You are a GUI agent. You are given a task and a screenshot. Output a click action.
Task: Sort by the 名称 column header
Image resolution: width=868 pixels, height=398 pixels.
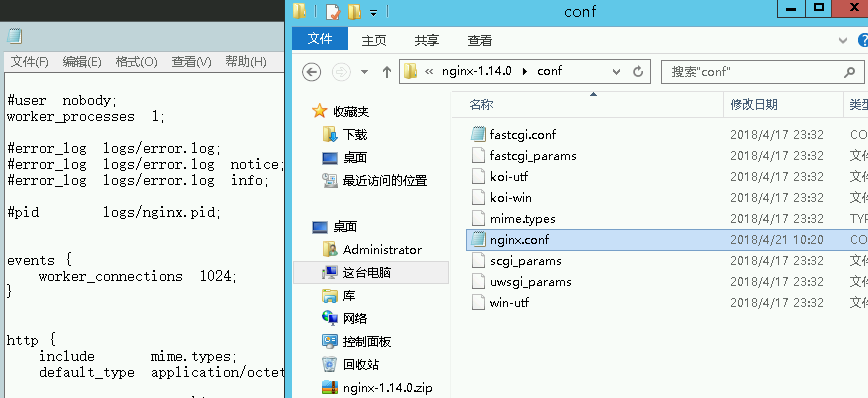click(x=482, y=105)
